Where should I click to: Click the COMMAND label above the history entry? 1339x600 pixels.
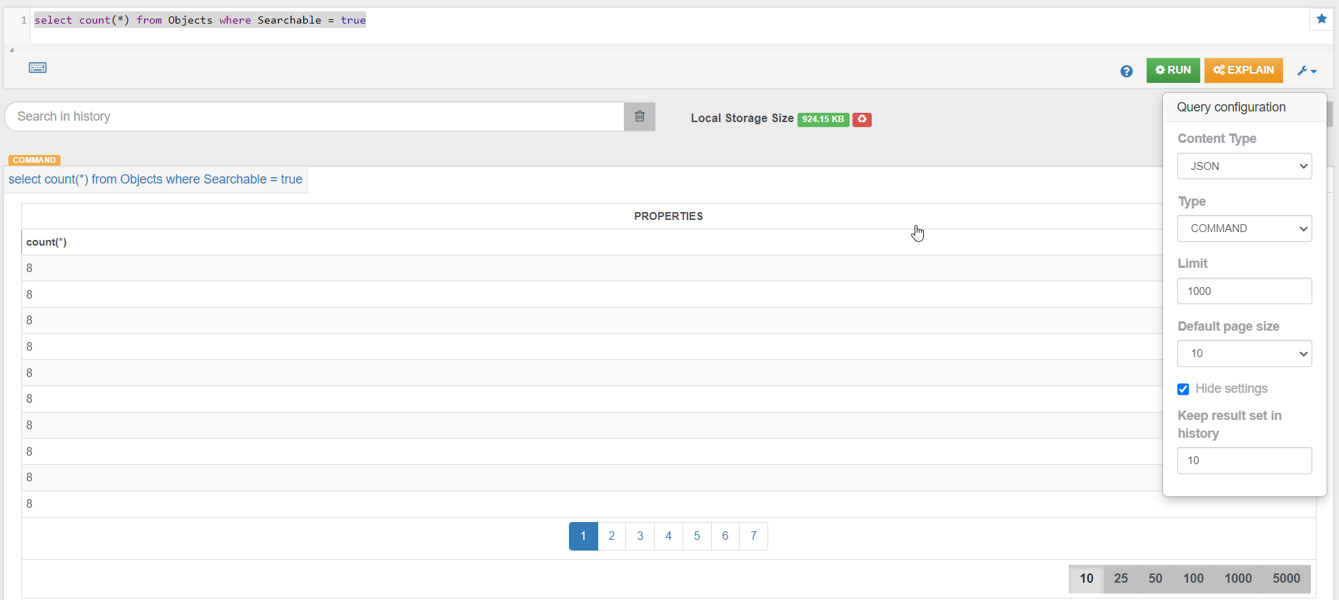coord(35,160)
